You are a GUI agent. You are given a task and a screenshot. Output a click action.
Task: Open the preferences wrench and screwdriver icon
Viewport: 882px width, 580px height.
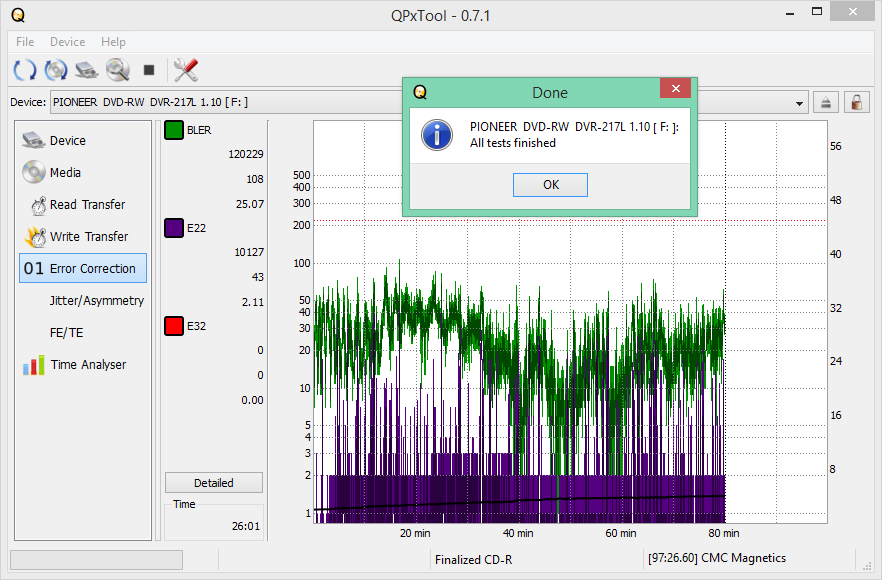[186, 70]
